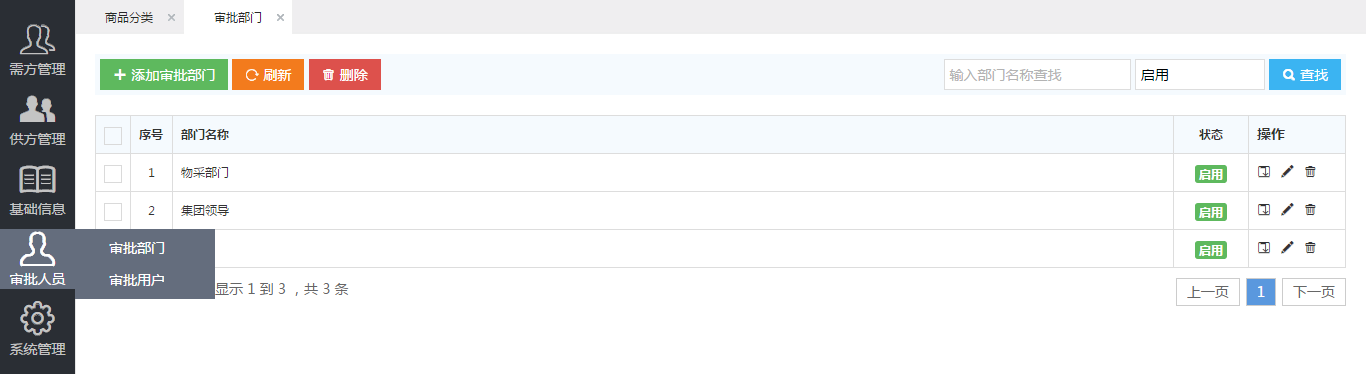Click detail view icon for 物采部门 row
This screenshot has height=374, width=1366.
1264,172
